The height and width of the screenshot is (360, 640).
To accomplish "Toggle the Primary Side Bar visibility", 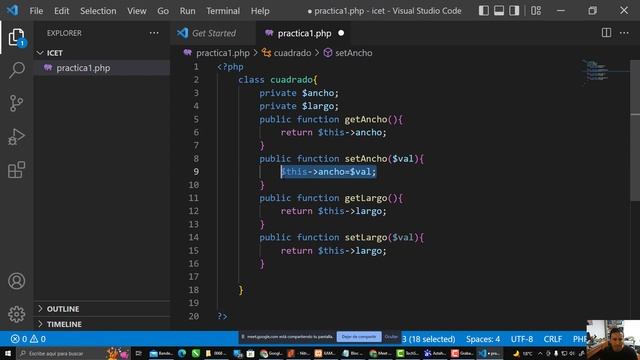I will 484,11.
